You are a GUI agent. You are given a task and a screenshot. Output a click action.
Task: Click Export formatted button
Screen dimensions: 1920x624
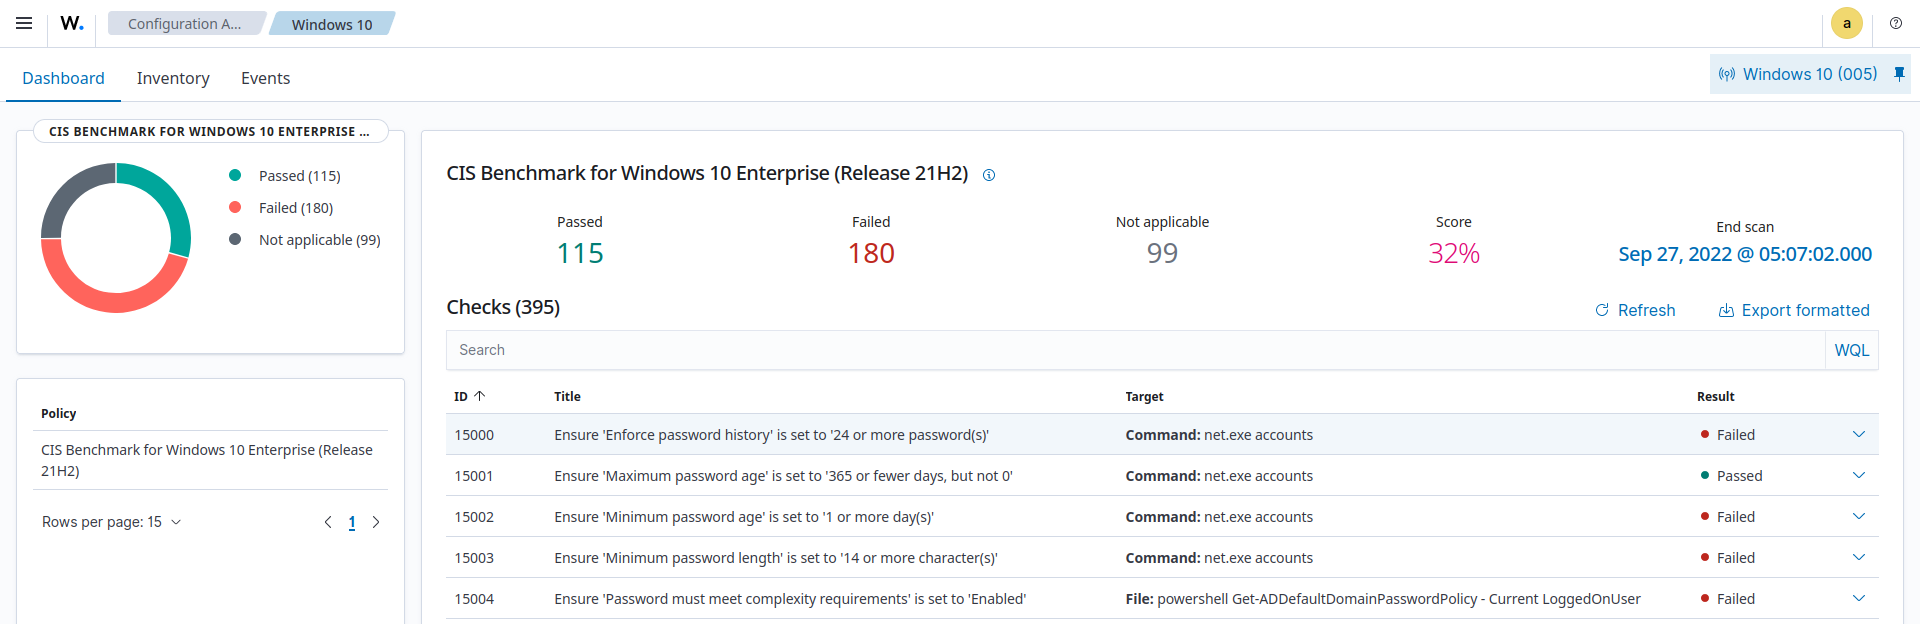(x=1794, y=310)
